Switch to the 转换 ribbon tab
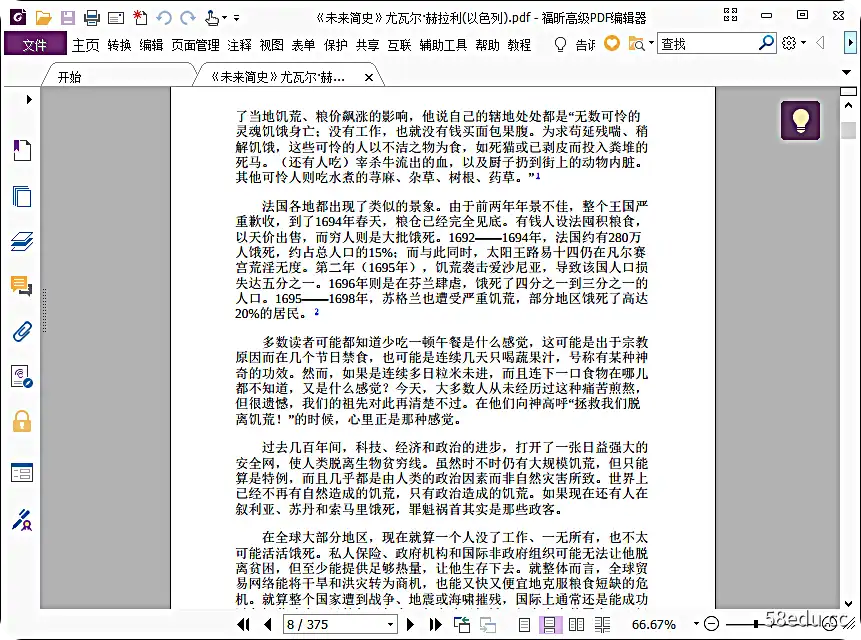Viewport: 861px width, 640px height. 119,45
